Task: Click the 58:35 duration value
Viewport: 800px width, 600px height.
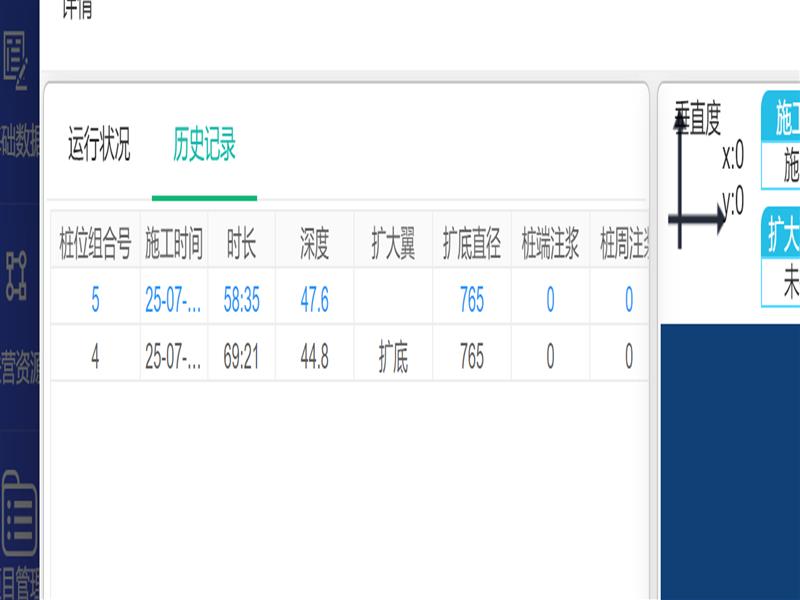Action: coord(241,301)
